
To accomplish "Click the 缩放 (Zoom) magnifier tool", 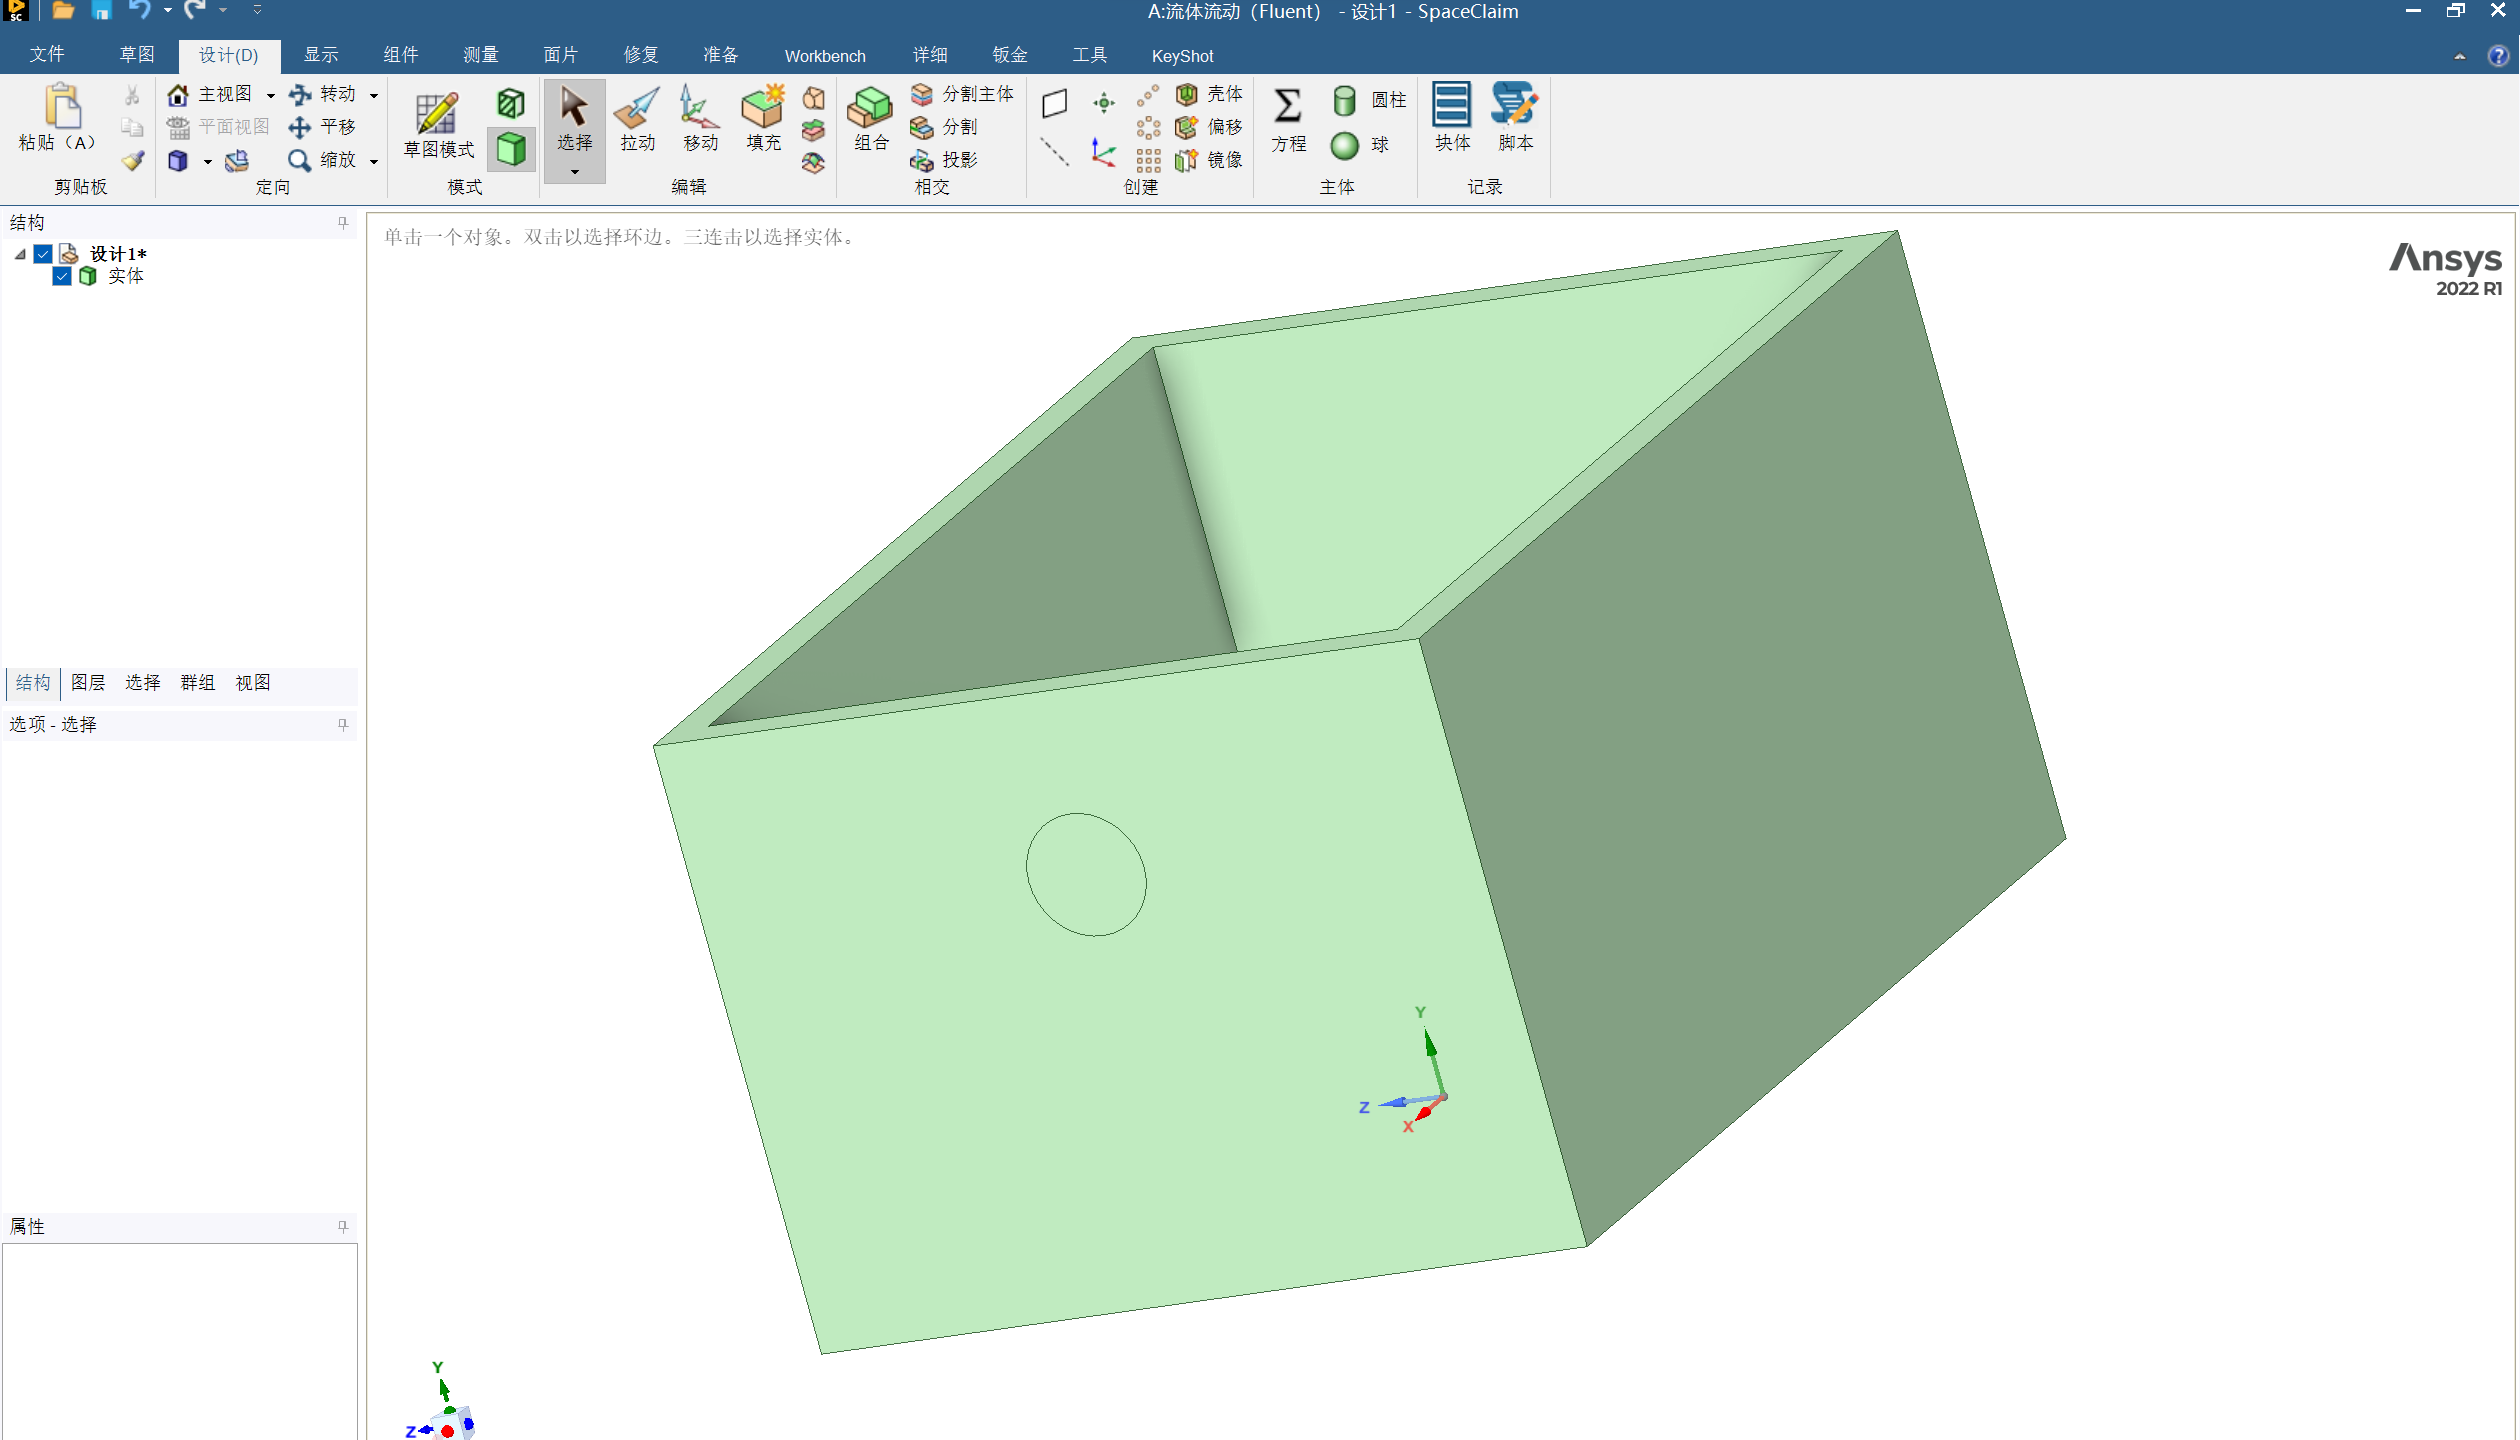I will (322, 160).
